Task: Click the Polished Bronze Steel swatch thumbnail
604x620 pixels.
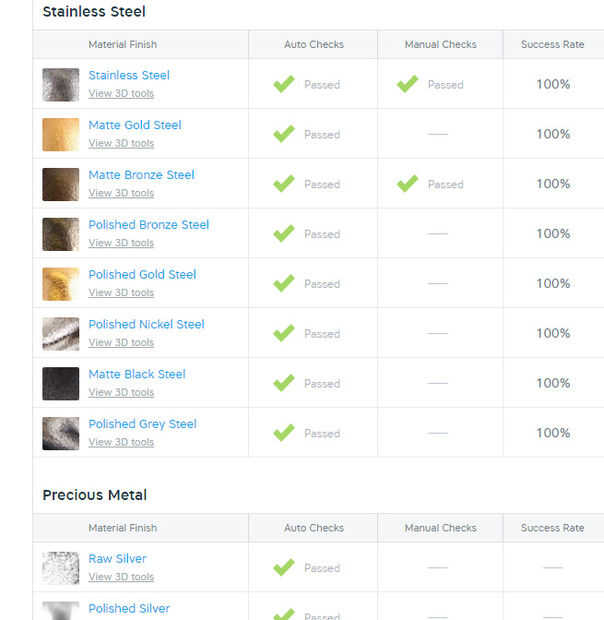Action: pos(60,234)
